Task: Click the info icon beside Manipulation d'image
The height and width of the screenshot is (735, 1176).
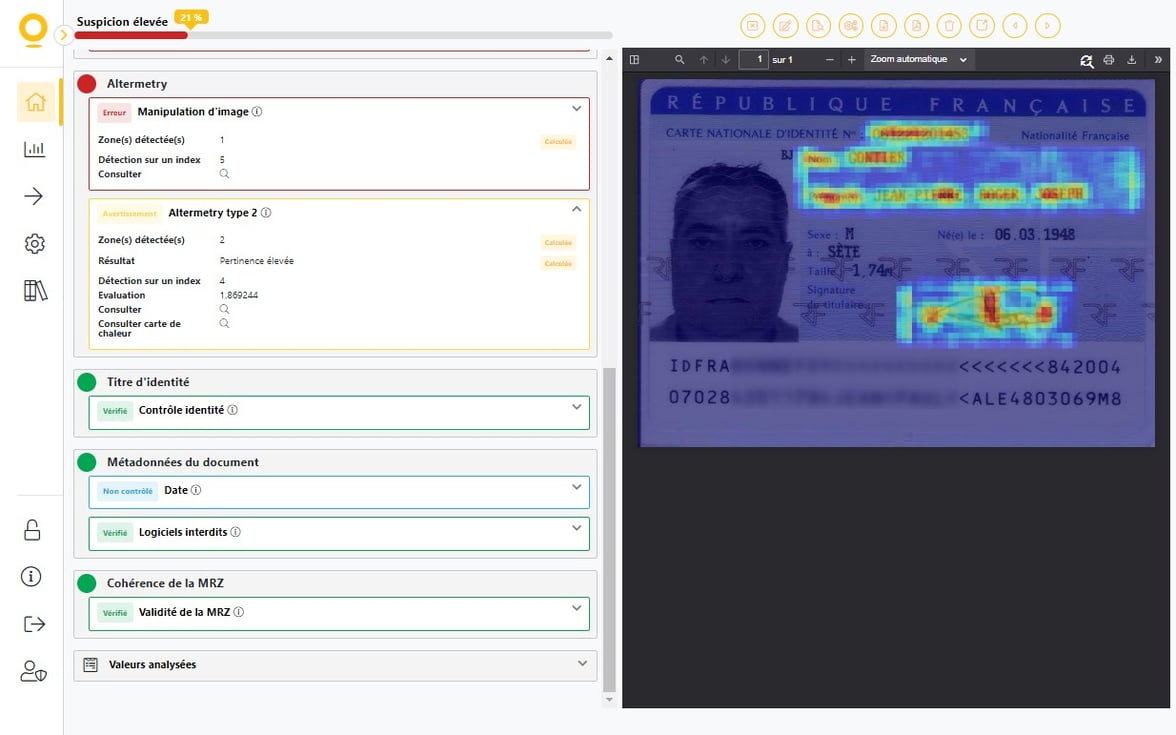Action: pyautogui.click(x=257, y=112)
